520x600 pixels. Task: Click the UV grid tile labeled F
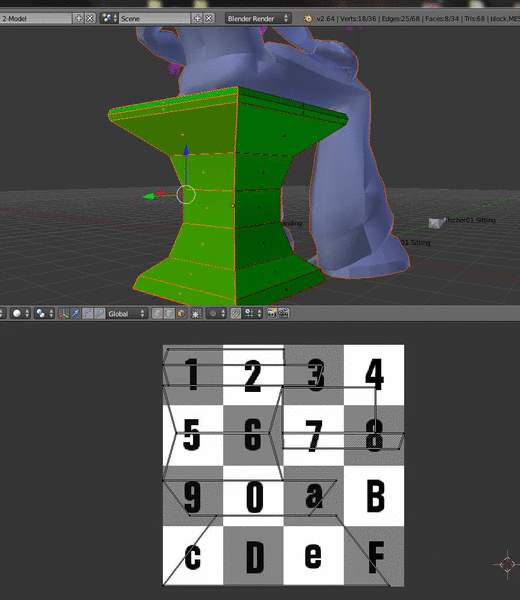coord(374,556)
